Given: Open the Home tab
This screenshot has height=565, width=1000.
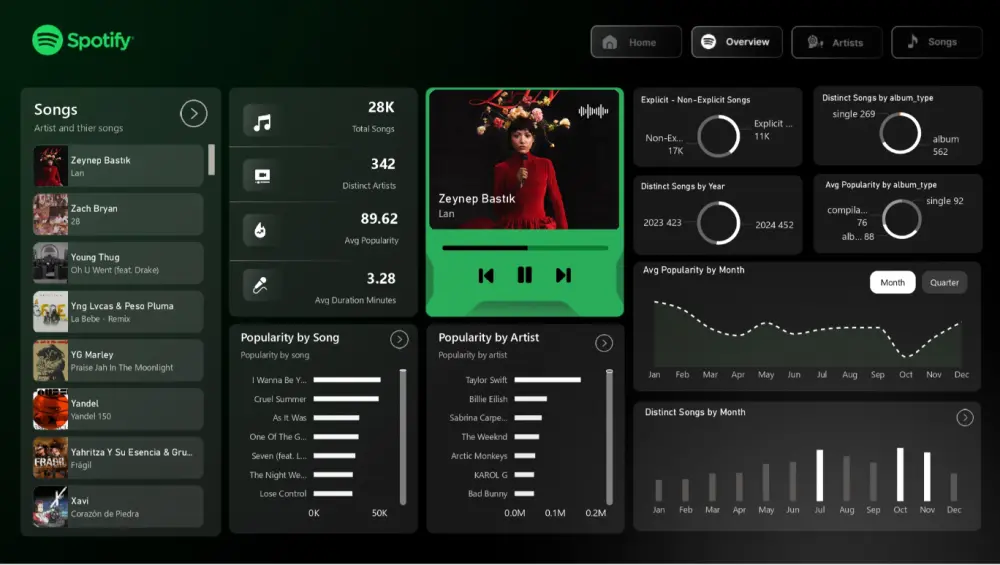Looking at the screenshot, I should (x=636, y=42).
